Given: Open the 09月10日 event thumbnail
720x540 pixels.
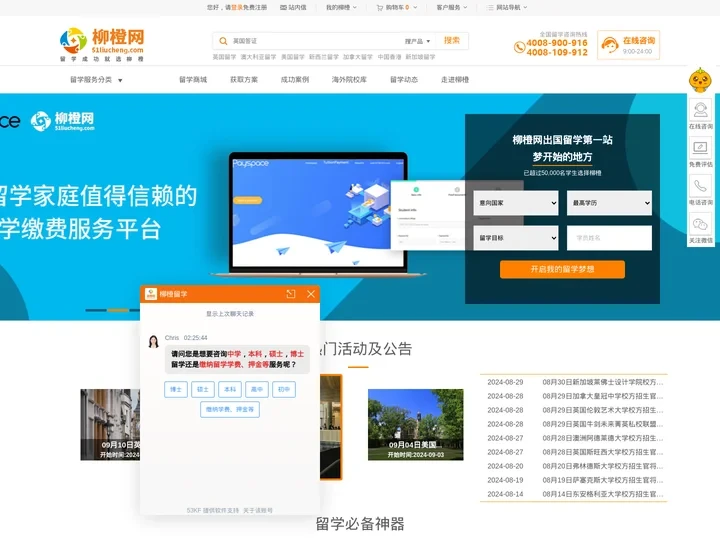Looking at the screenshot, I should [110, 425].
